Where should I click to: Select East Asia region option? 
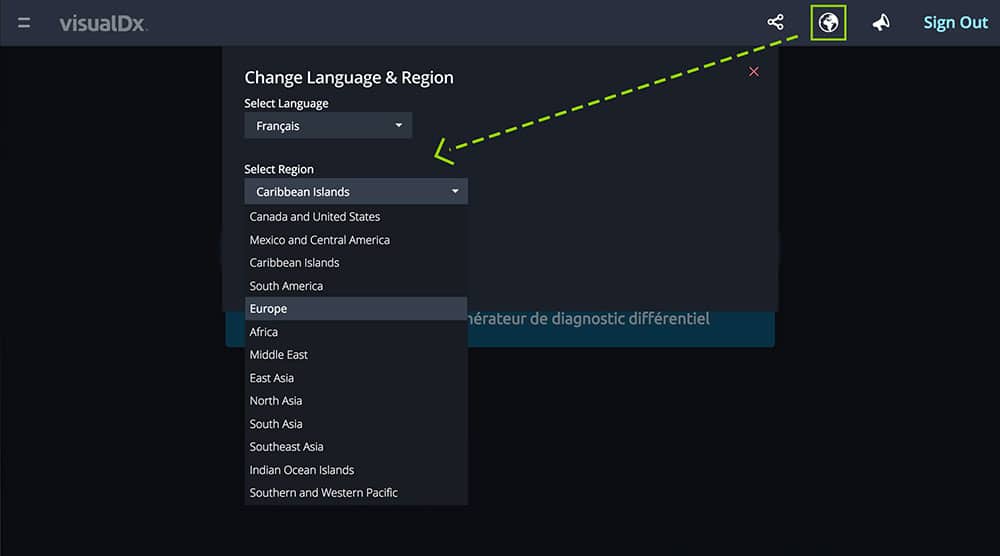[272, 378]
